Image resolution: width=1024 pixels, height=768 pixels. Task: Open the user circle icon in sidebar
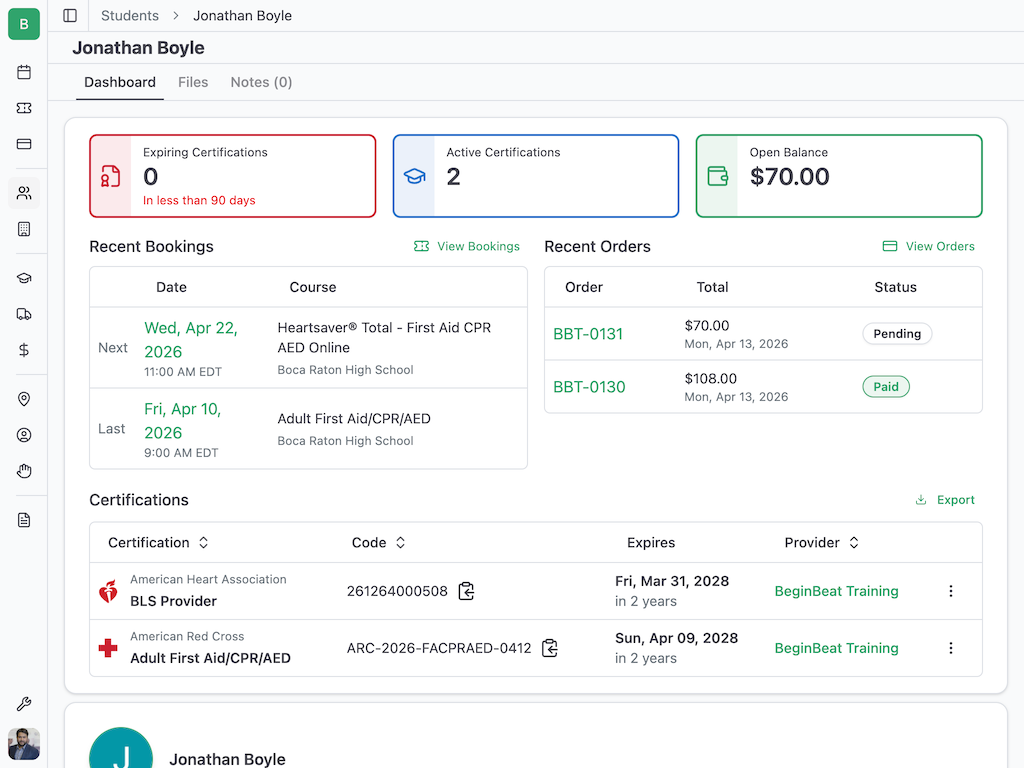[x=24, y=435]
